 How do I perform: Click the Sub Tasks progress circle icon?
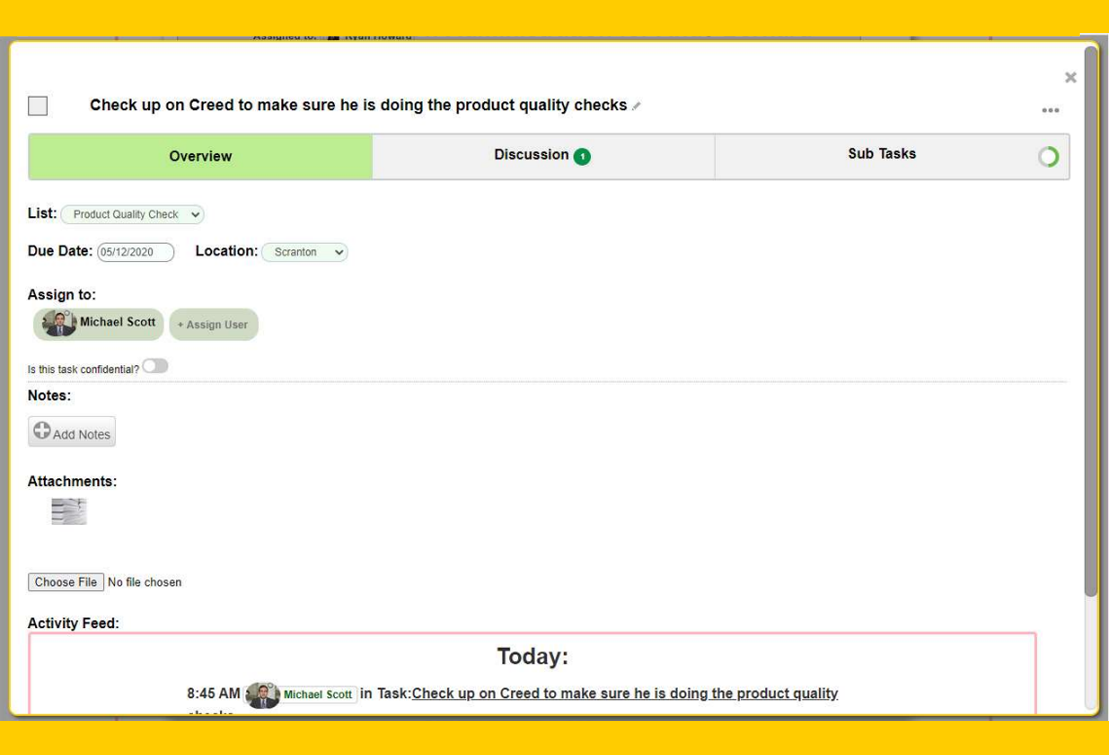click(1048, 157)
